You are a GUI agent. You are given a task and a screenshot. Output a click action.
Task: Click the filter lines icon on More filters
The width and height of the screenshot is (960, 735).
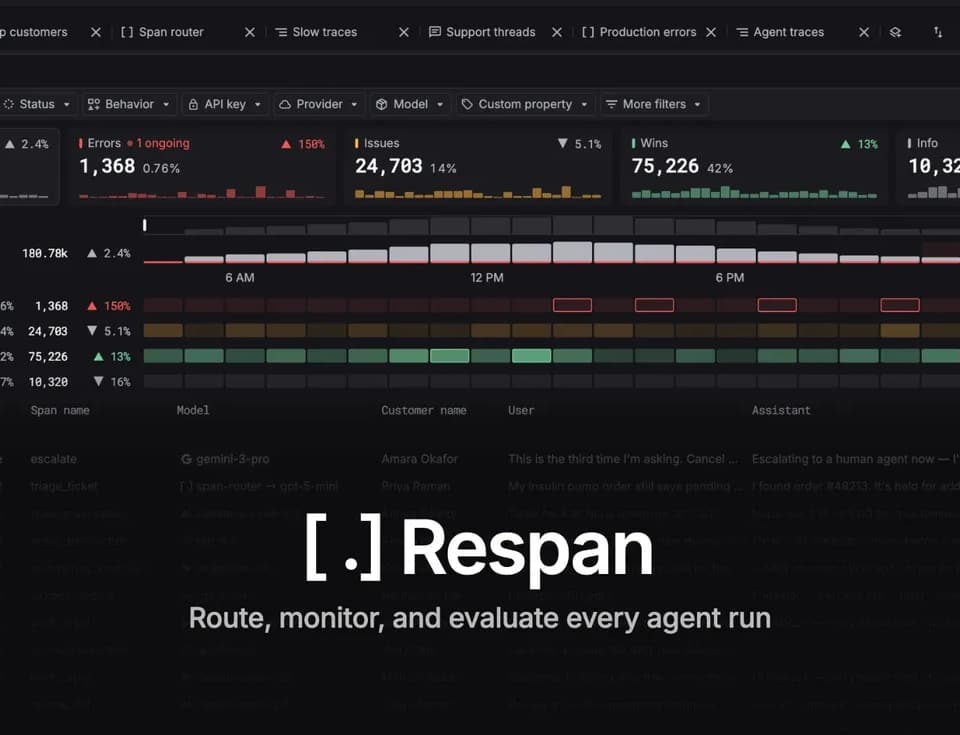pyautogui.click(x=611, y=105)
